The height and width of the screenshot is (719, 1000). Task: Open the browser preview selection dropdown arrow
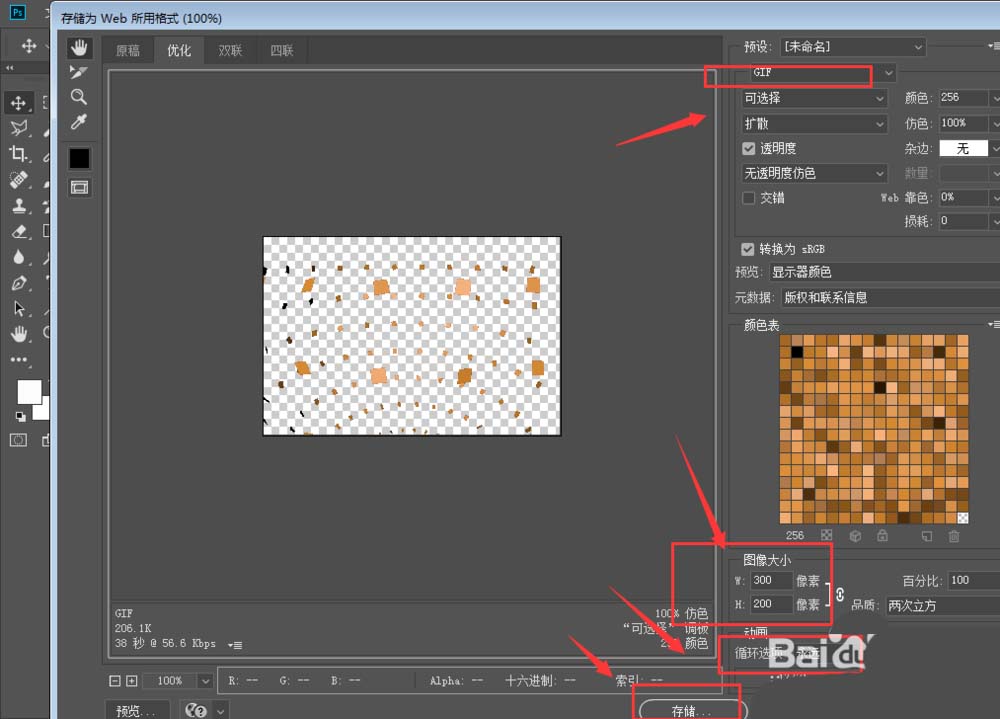click(220, 710)
